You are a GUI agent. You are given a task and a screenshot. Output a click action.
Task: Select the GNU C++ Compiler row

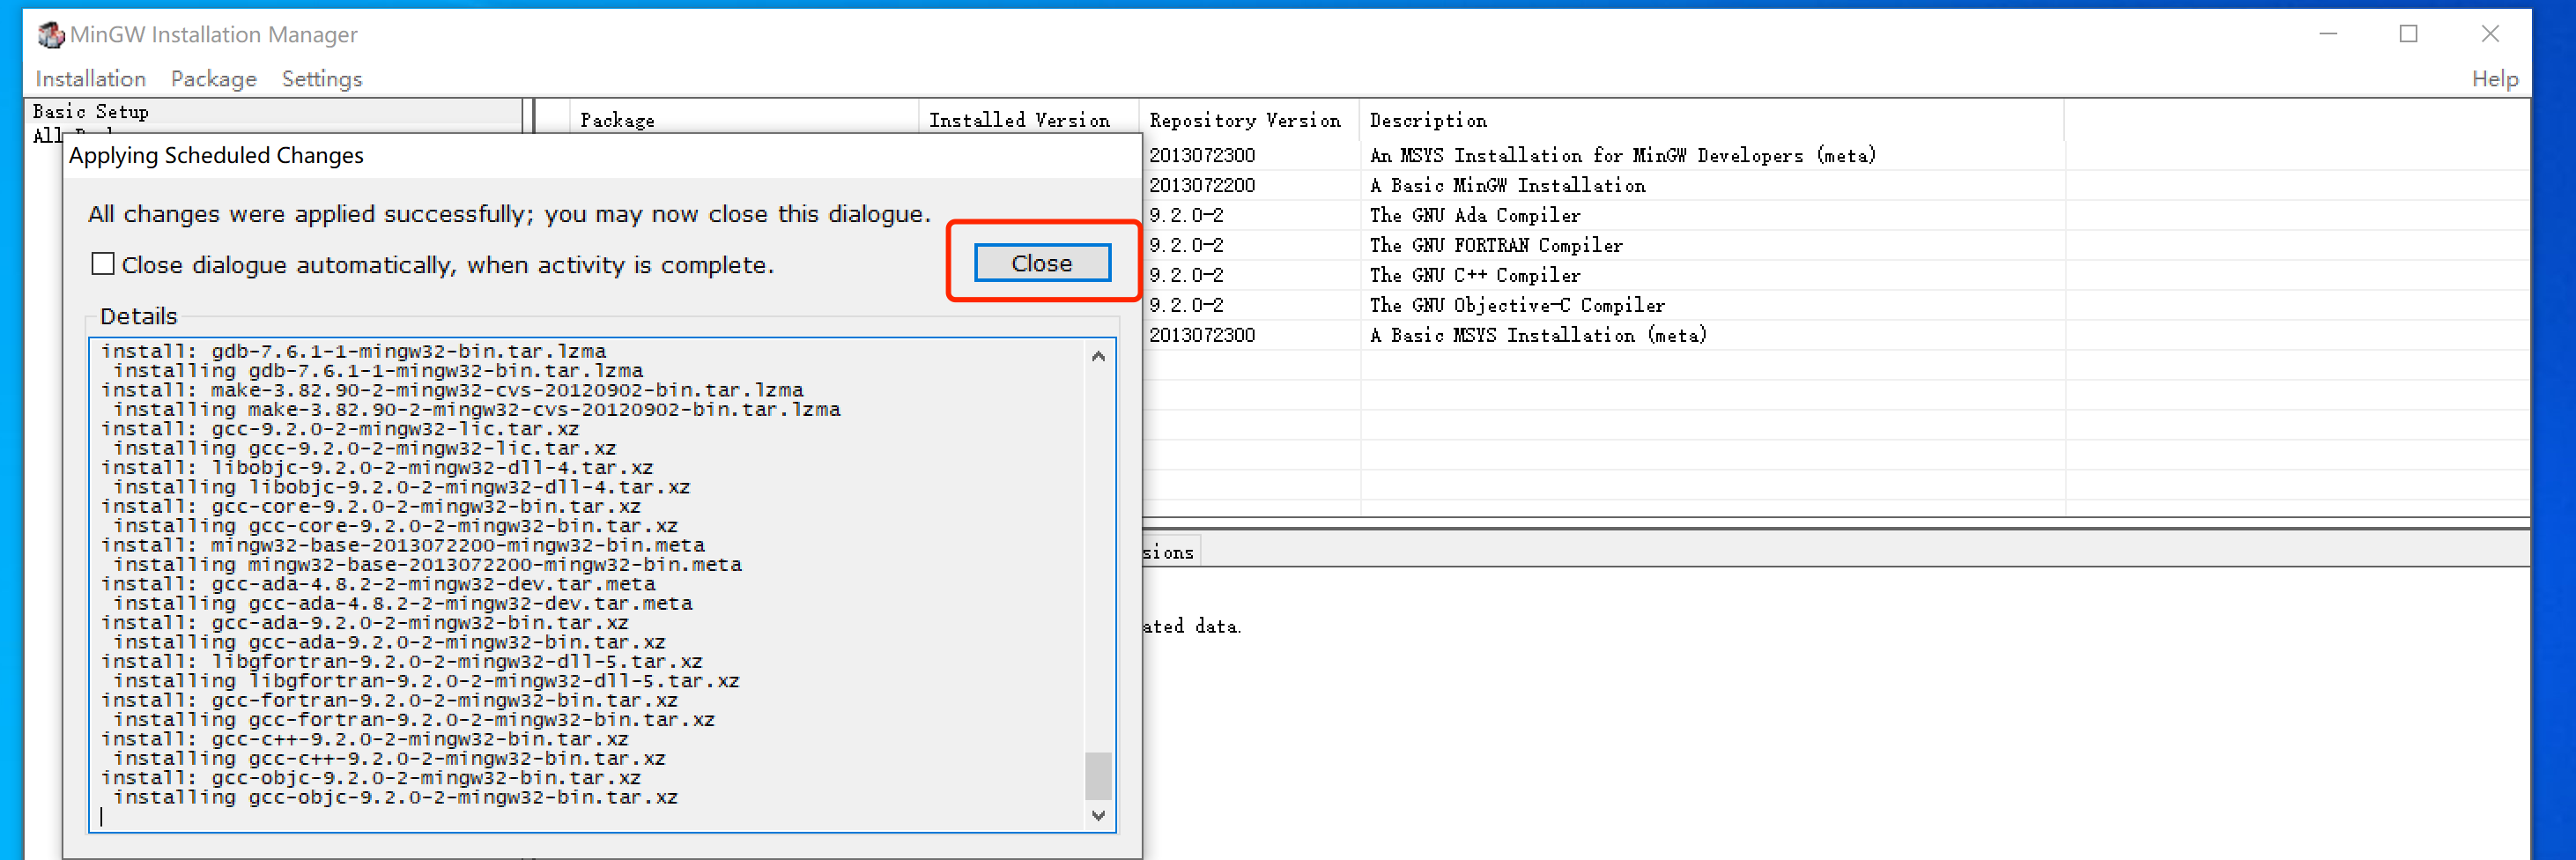[1836, 275]
